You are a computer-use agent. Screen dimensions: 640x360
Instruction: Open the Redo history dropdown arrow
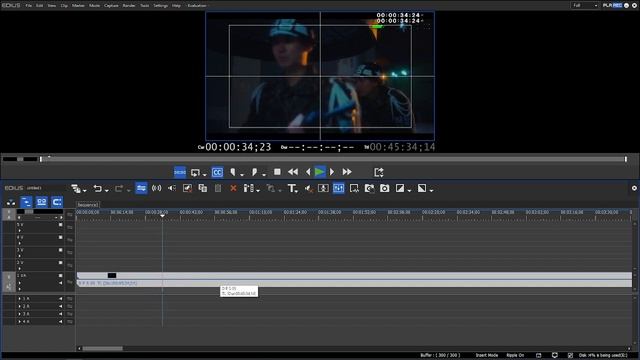tap(128, 190)
